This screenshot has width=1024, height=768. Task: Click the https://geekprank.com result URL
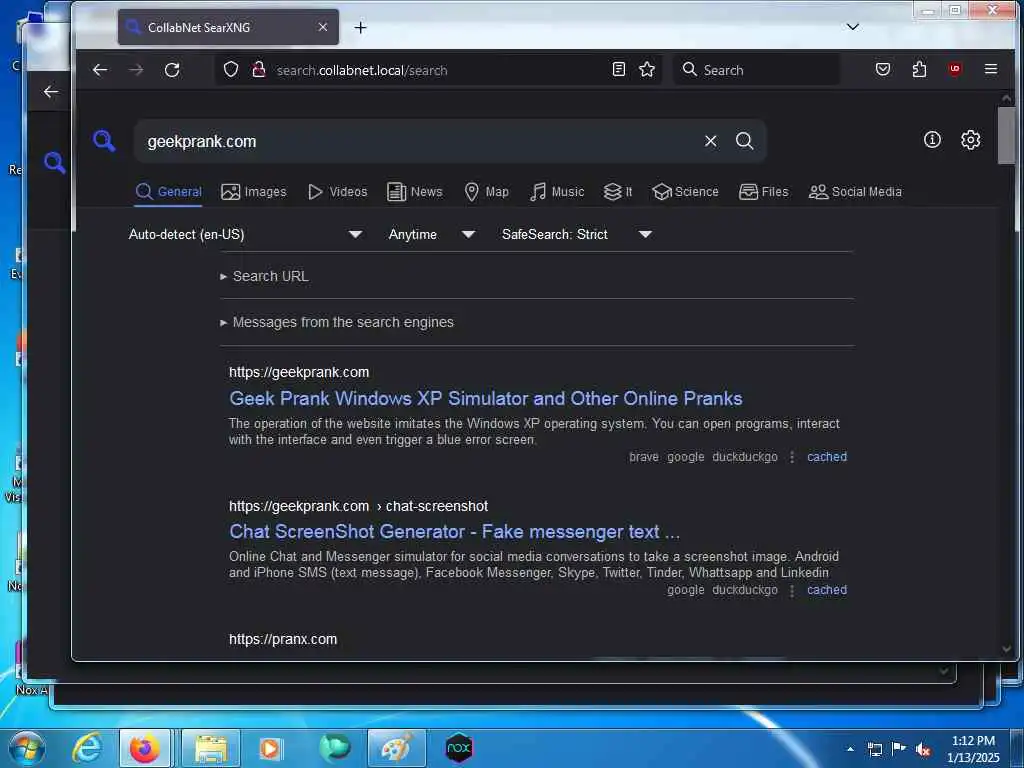point(299,372)
